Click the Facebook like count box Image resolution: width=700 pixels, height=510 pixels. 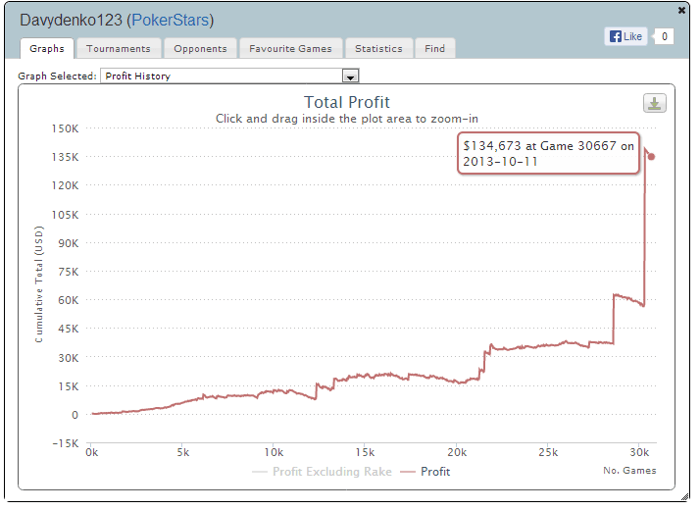(664, 37)
